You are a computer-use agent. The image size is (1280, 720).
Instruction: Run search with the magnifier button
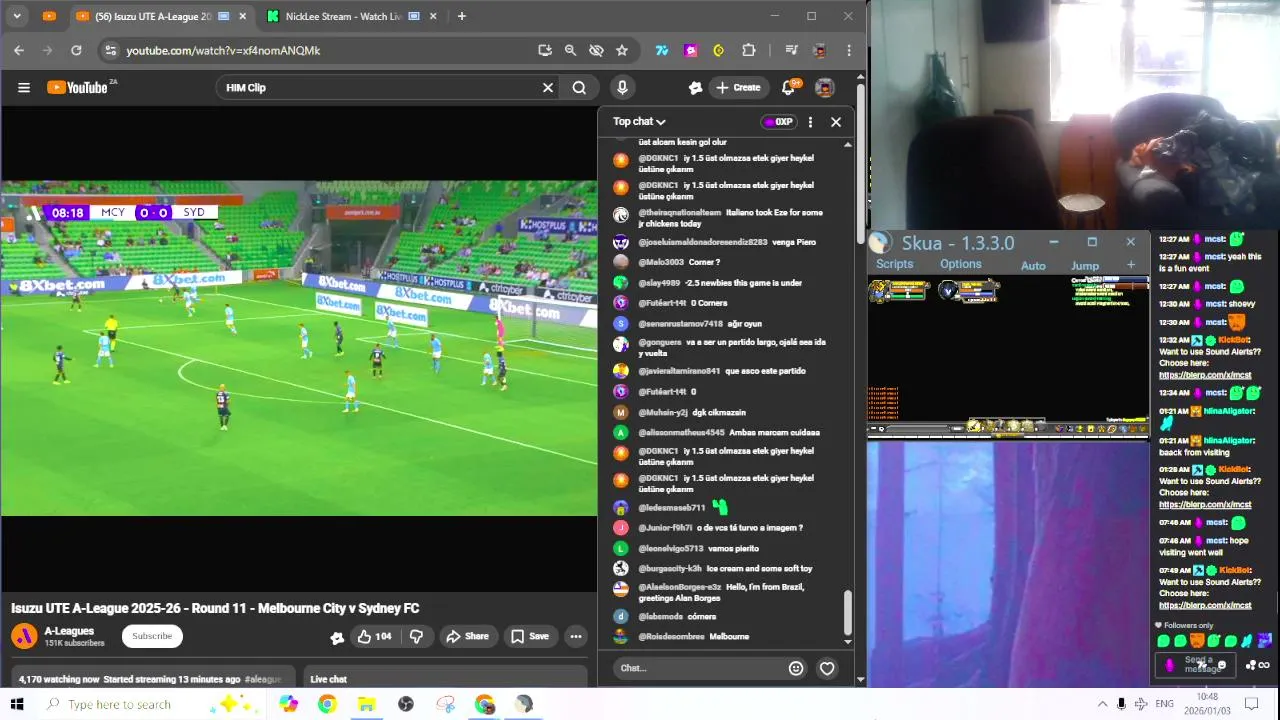pyautogui.click(x=579, y=87)
